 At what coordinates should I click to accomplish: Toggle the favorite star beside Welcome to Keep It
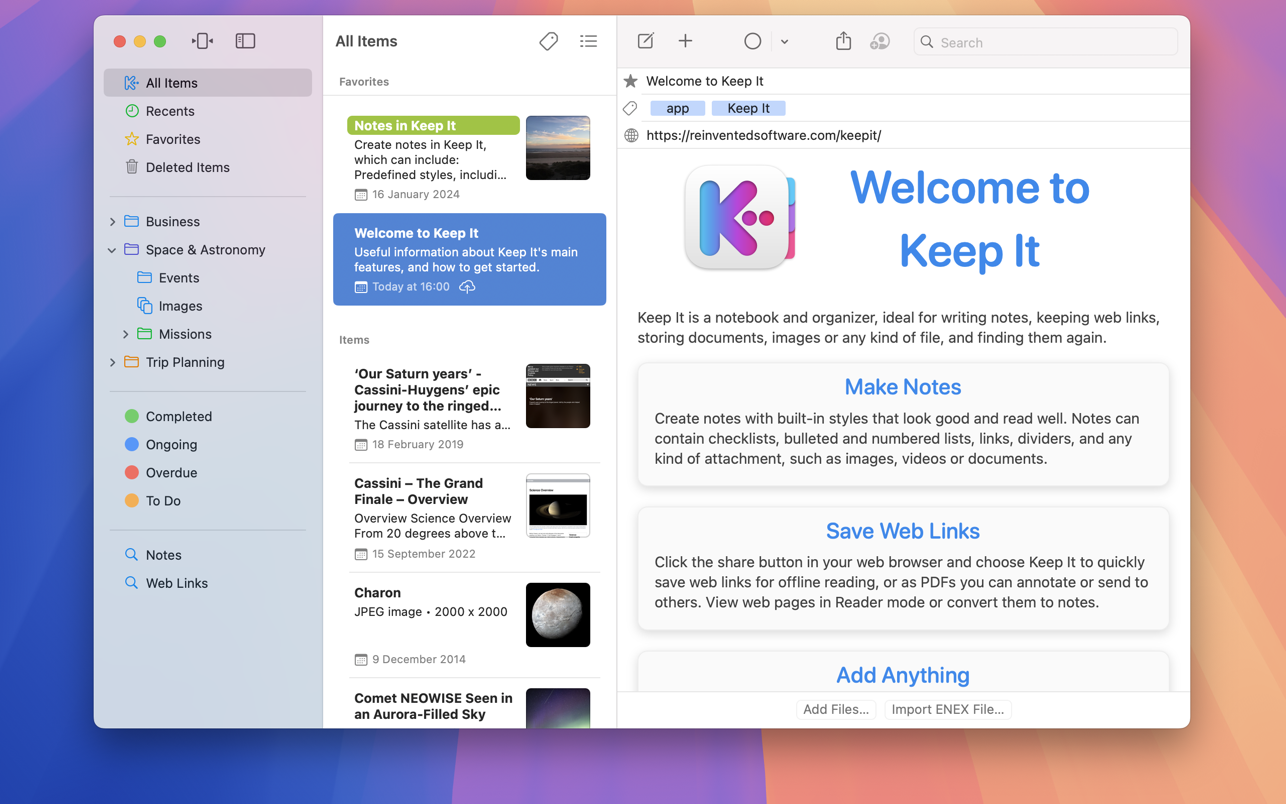[x=631, y=81]
